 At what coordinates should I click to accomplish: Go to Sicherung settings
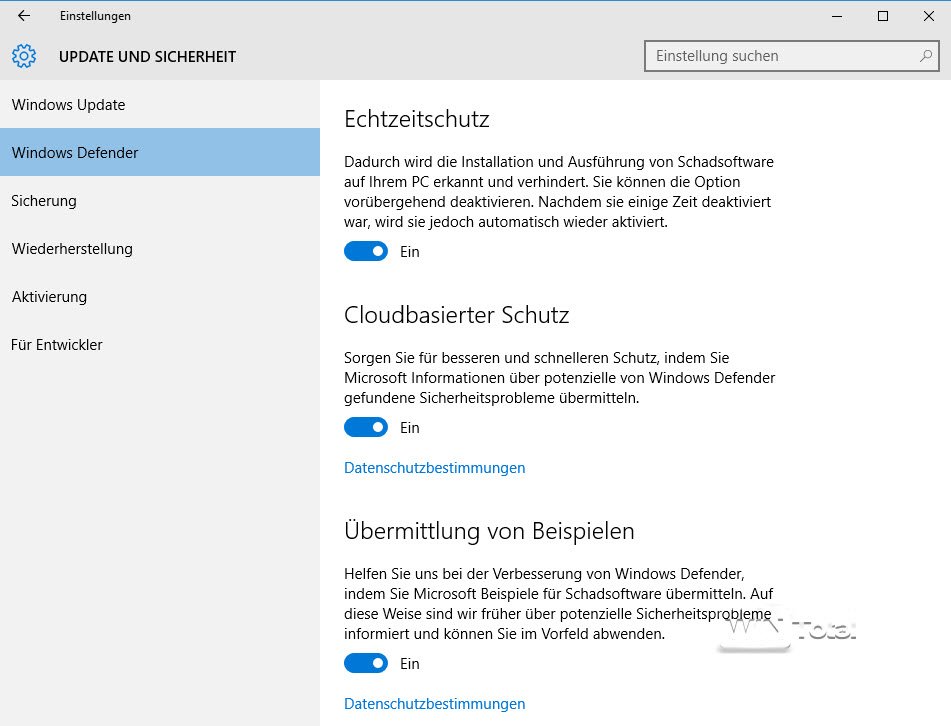coord(44,201)
